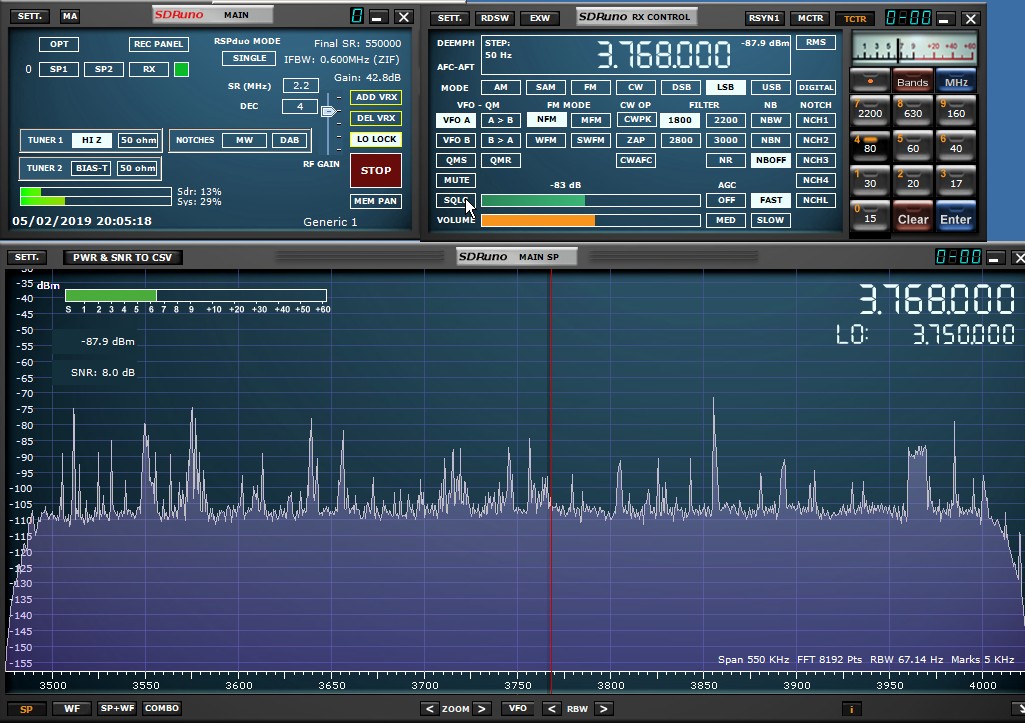Set AGC to OFF
This screenshot has width=1025, height=723.
(x=726, y=200)
